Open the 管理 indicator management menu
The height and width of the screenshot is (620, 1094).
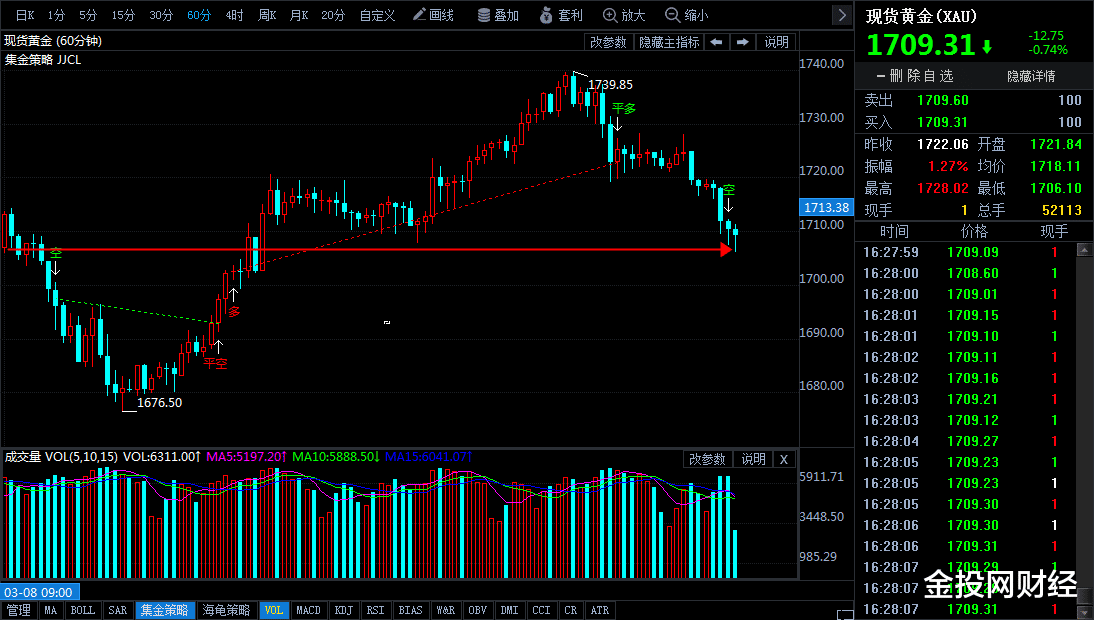point(17,610)
